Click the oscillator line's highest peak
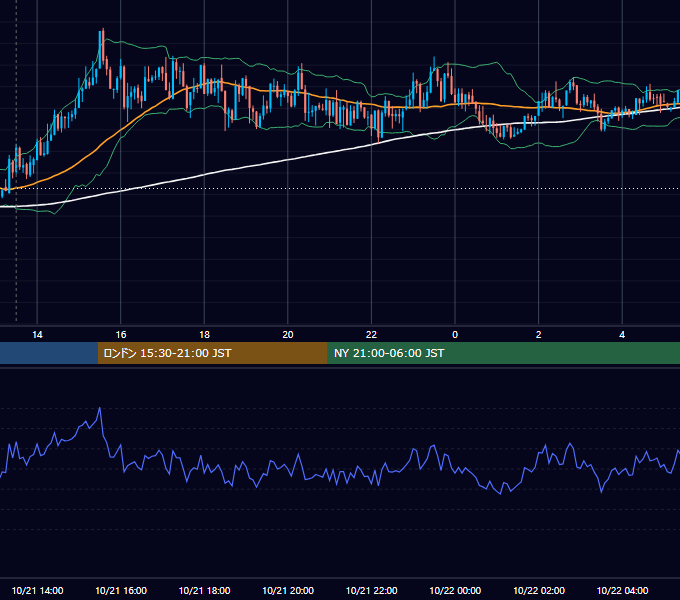The width and height of the screenshot is (680, 600). pos(100,408)
